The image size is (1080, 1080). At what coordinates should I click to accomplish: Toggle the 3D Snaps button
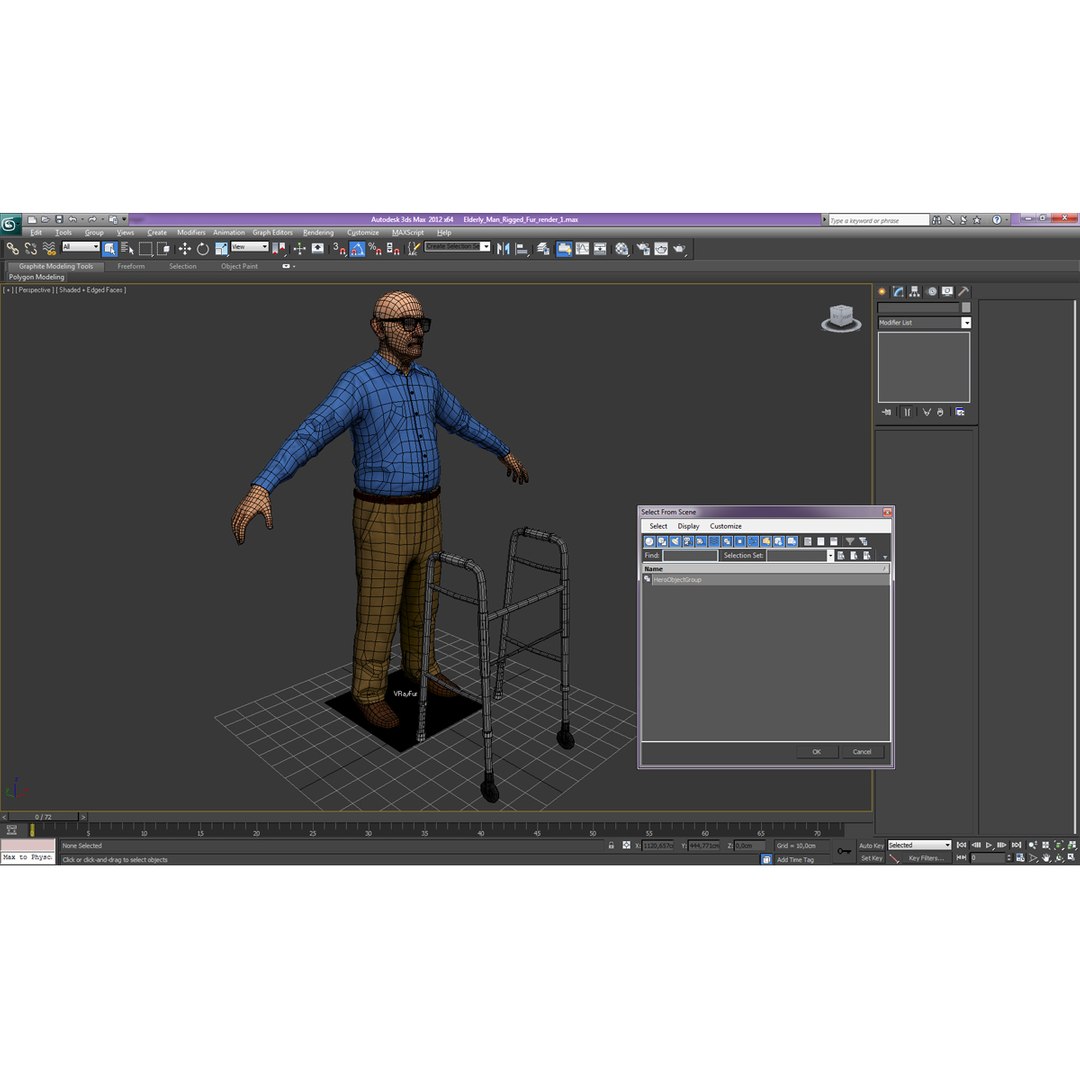(x=340, y=249)
